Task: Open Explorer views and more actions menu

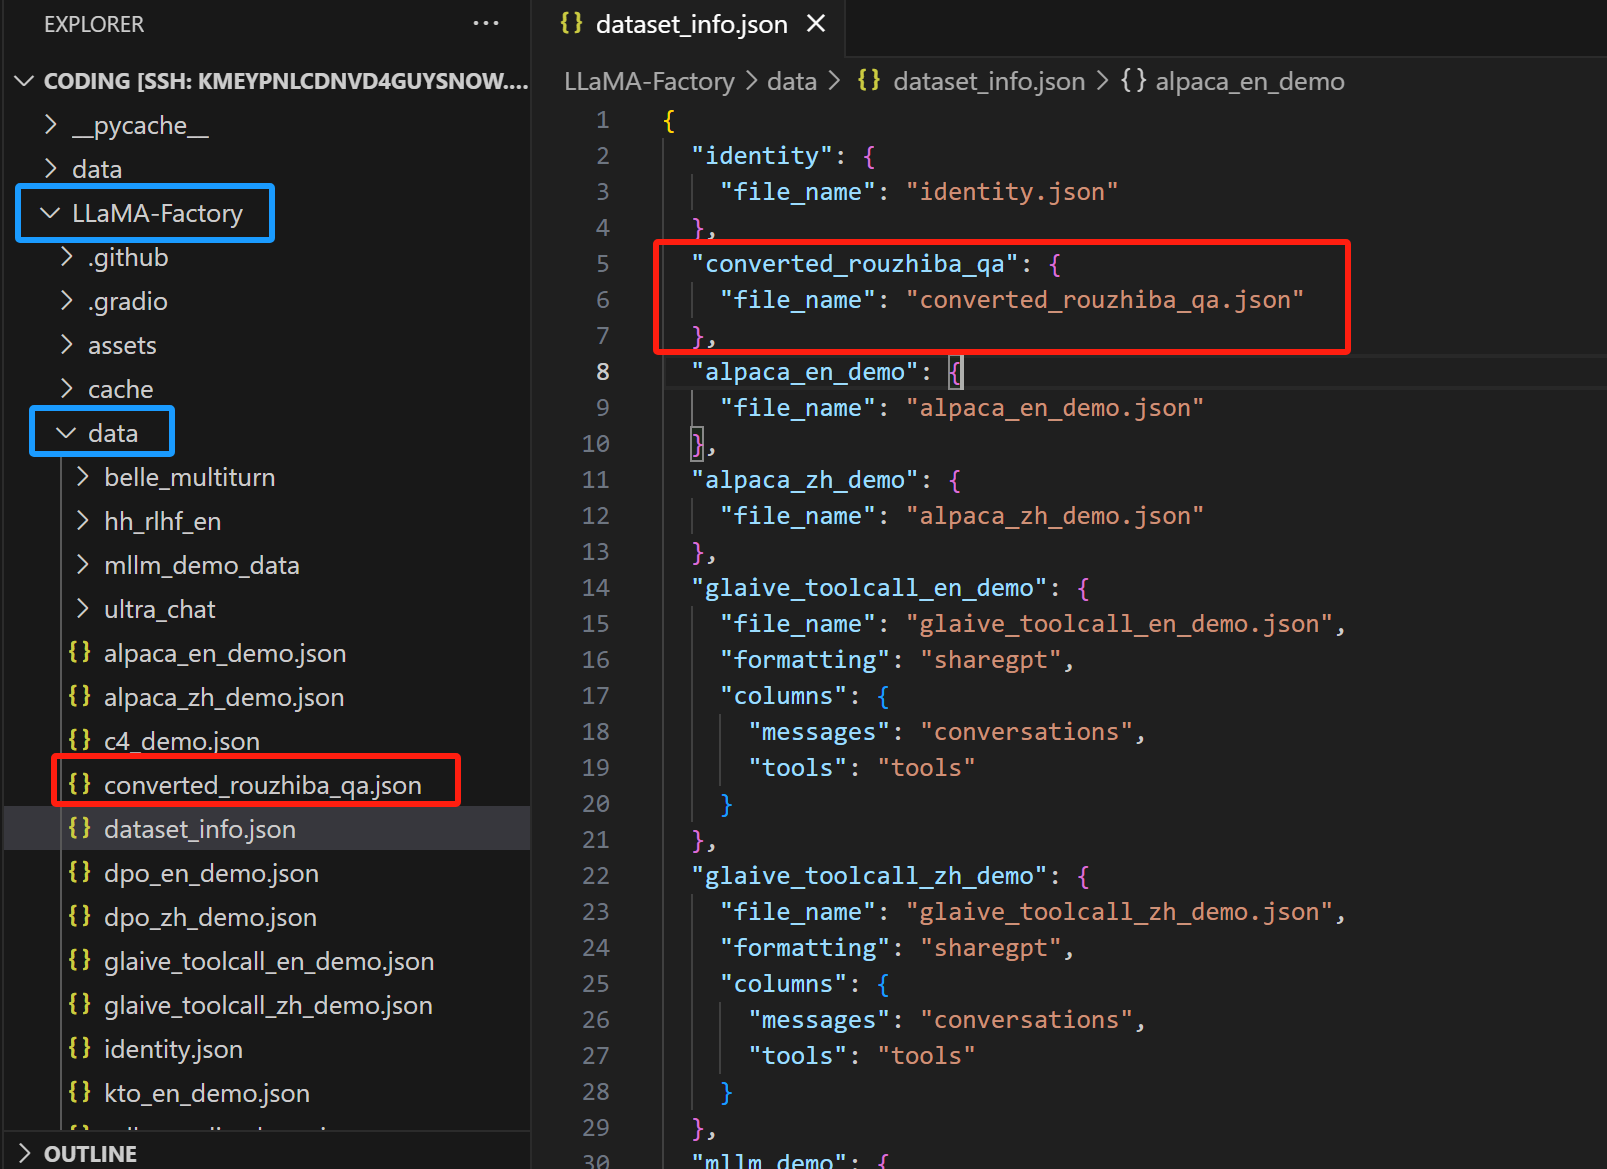Action: pos(486,24)
